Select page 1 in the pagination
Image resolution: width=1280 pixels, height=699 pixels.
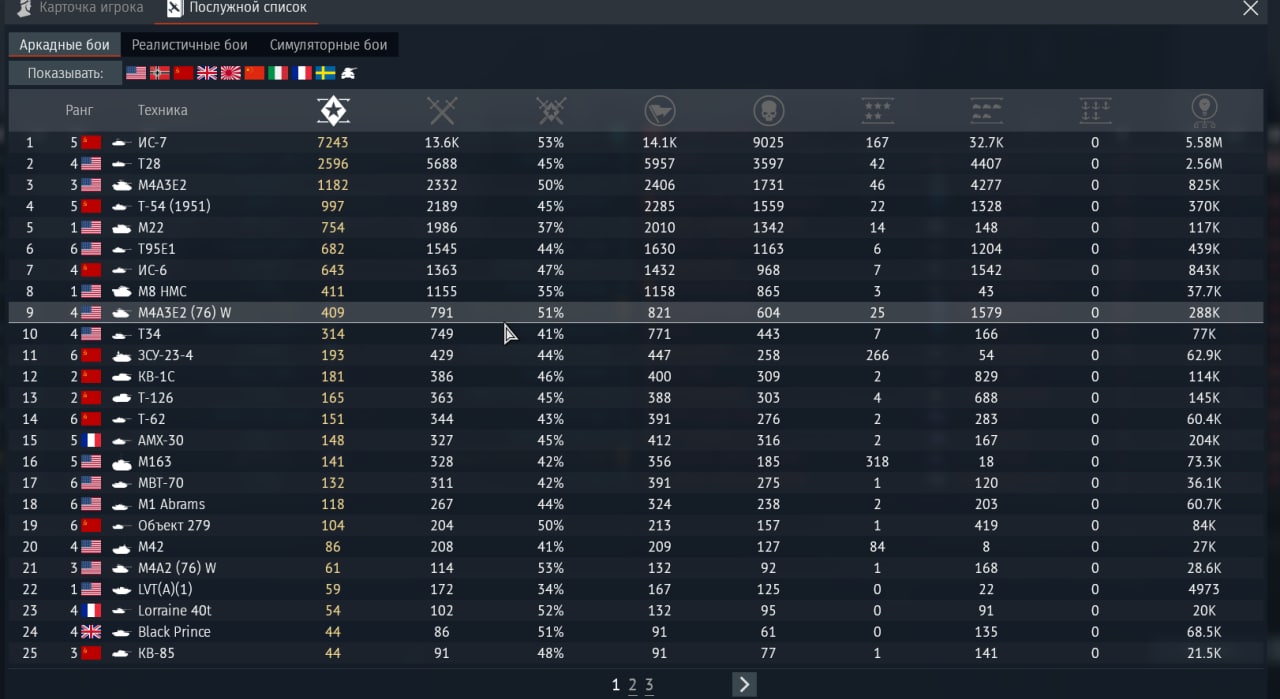pos(616,685)
